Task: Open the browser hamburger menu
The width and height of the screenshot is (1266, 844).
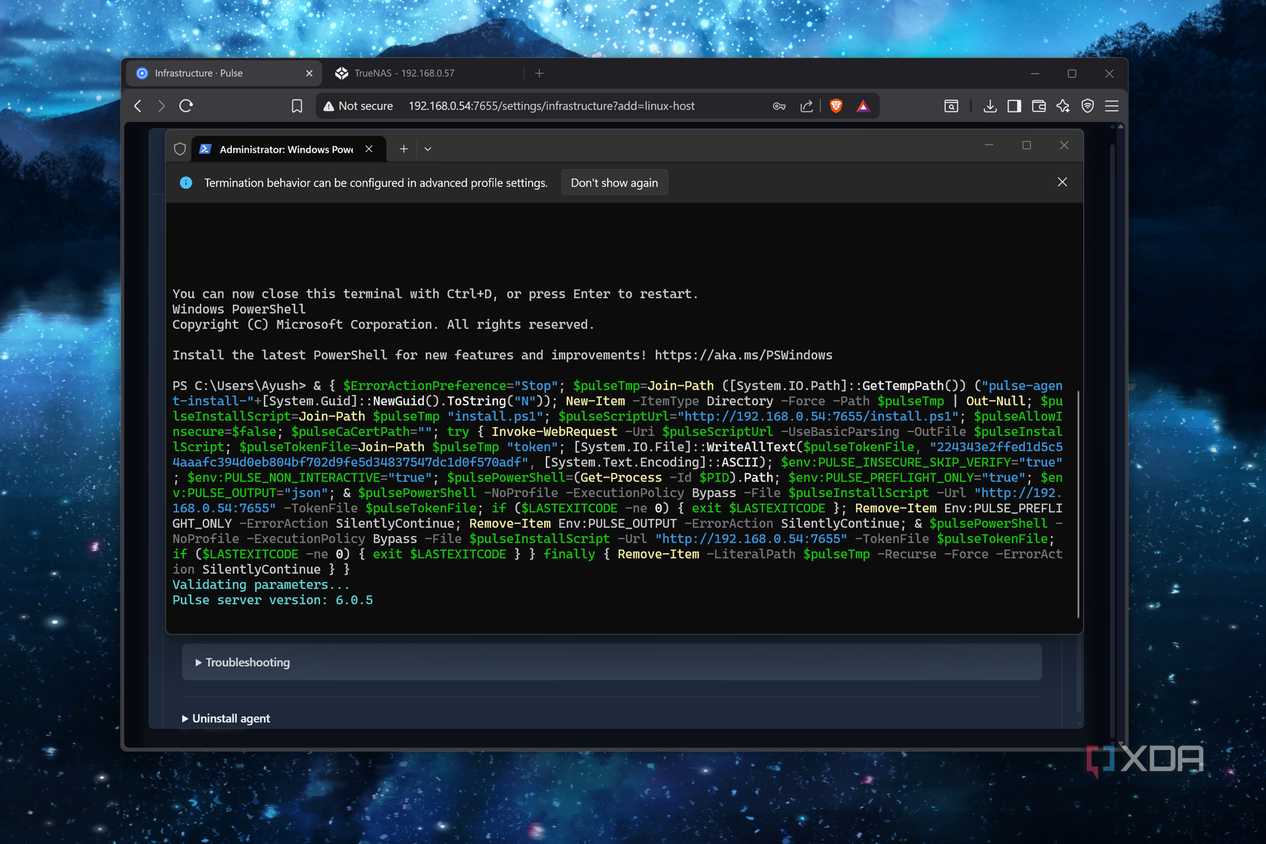Action: pos(1111,106)
